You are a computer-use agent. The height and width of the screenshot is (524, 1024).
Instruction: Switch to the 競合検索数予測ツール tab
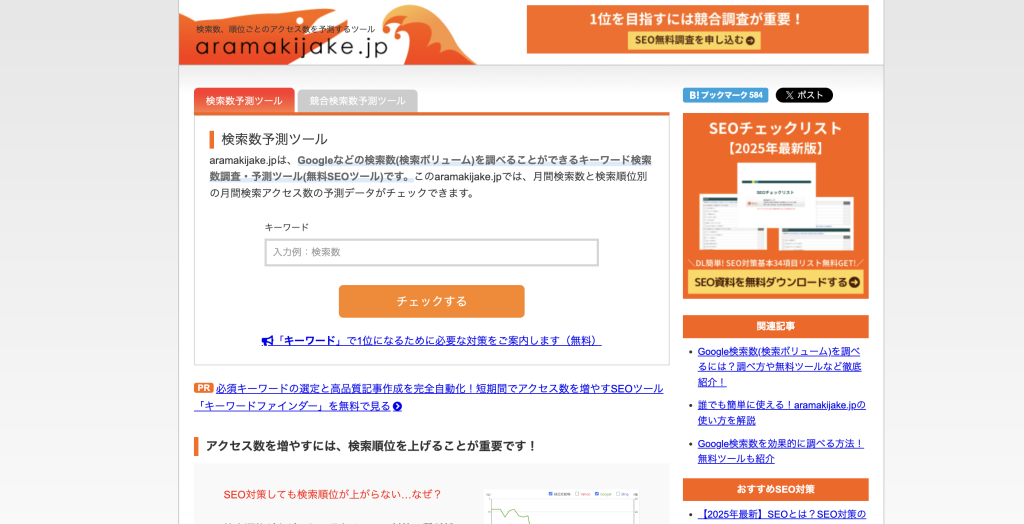point(357,101)
